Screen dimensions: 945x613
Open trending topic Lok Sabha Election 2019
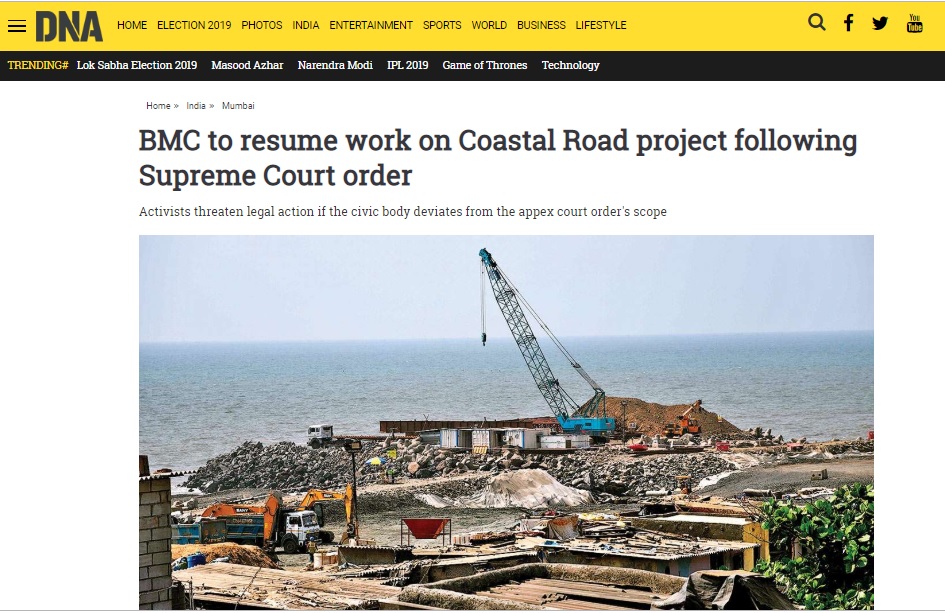[x=137, y=65]
